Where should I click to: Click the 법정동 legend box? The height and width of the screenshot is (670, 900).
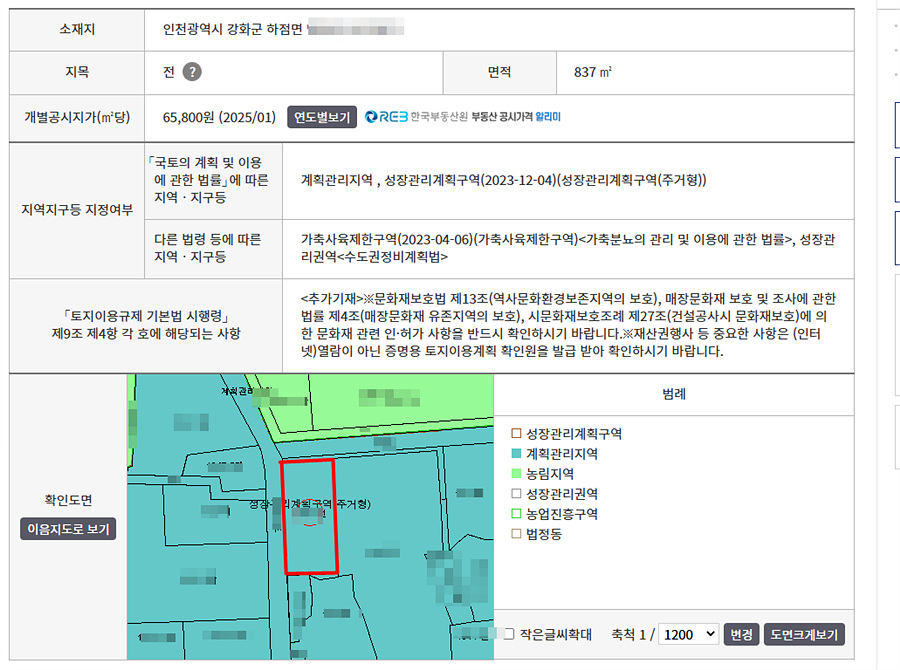tap(516, 534)
